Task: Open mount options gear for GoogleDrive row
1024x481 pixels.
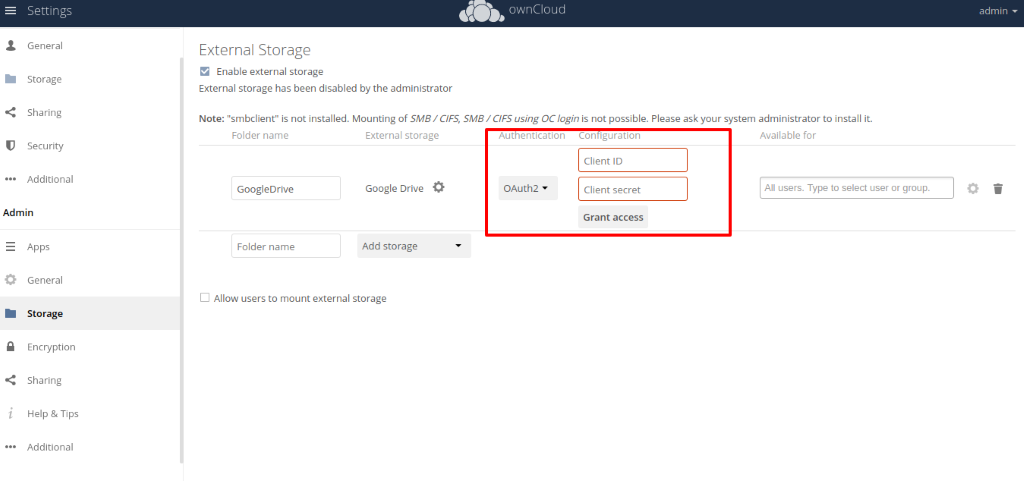Action: (973, 188)
